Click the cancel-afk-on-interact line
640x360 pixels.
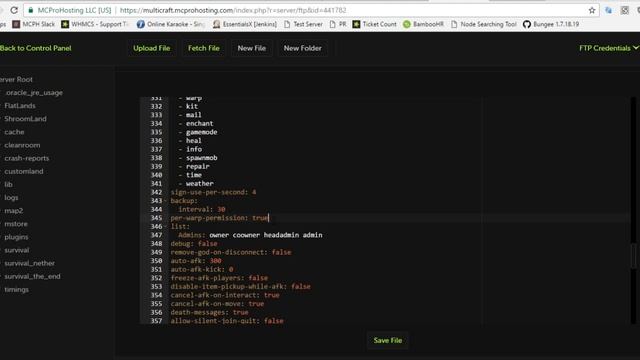[x=225, y=295]
